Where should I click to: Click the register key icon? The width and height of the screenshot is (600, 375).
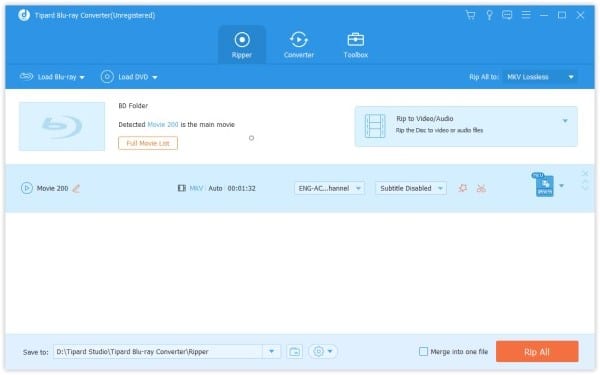[x=489, y=15]
